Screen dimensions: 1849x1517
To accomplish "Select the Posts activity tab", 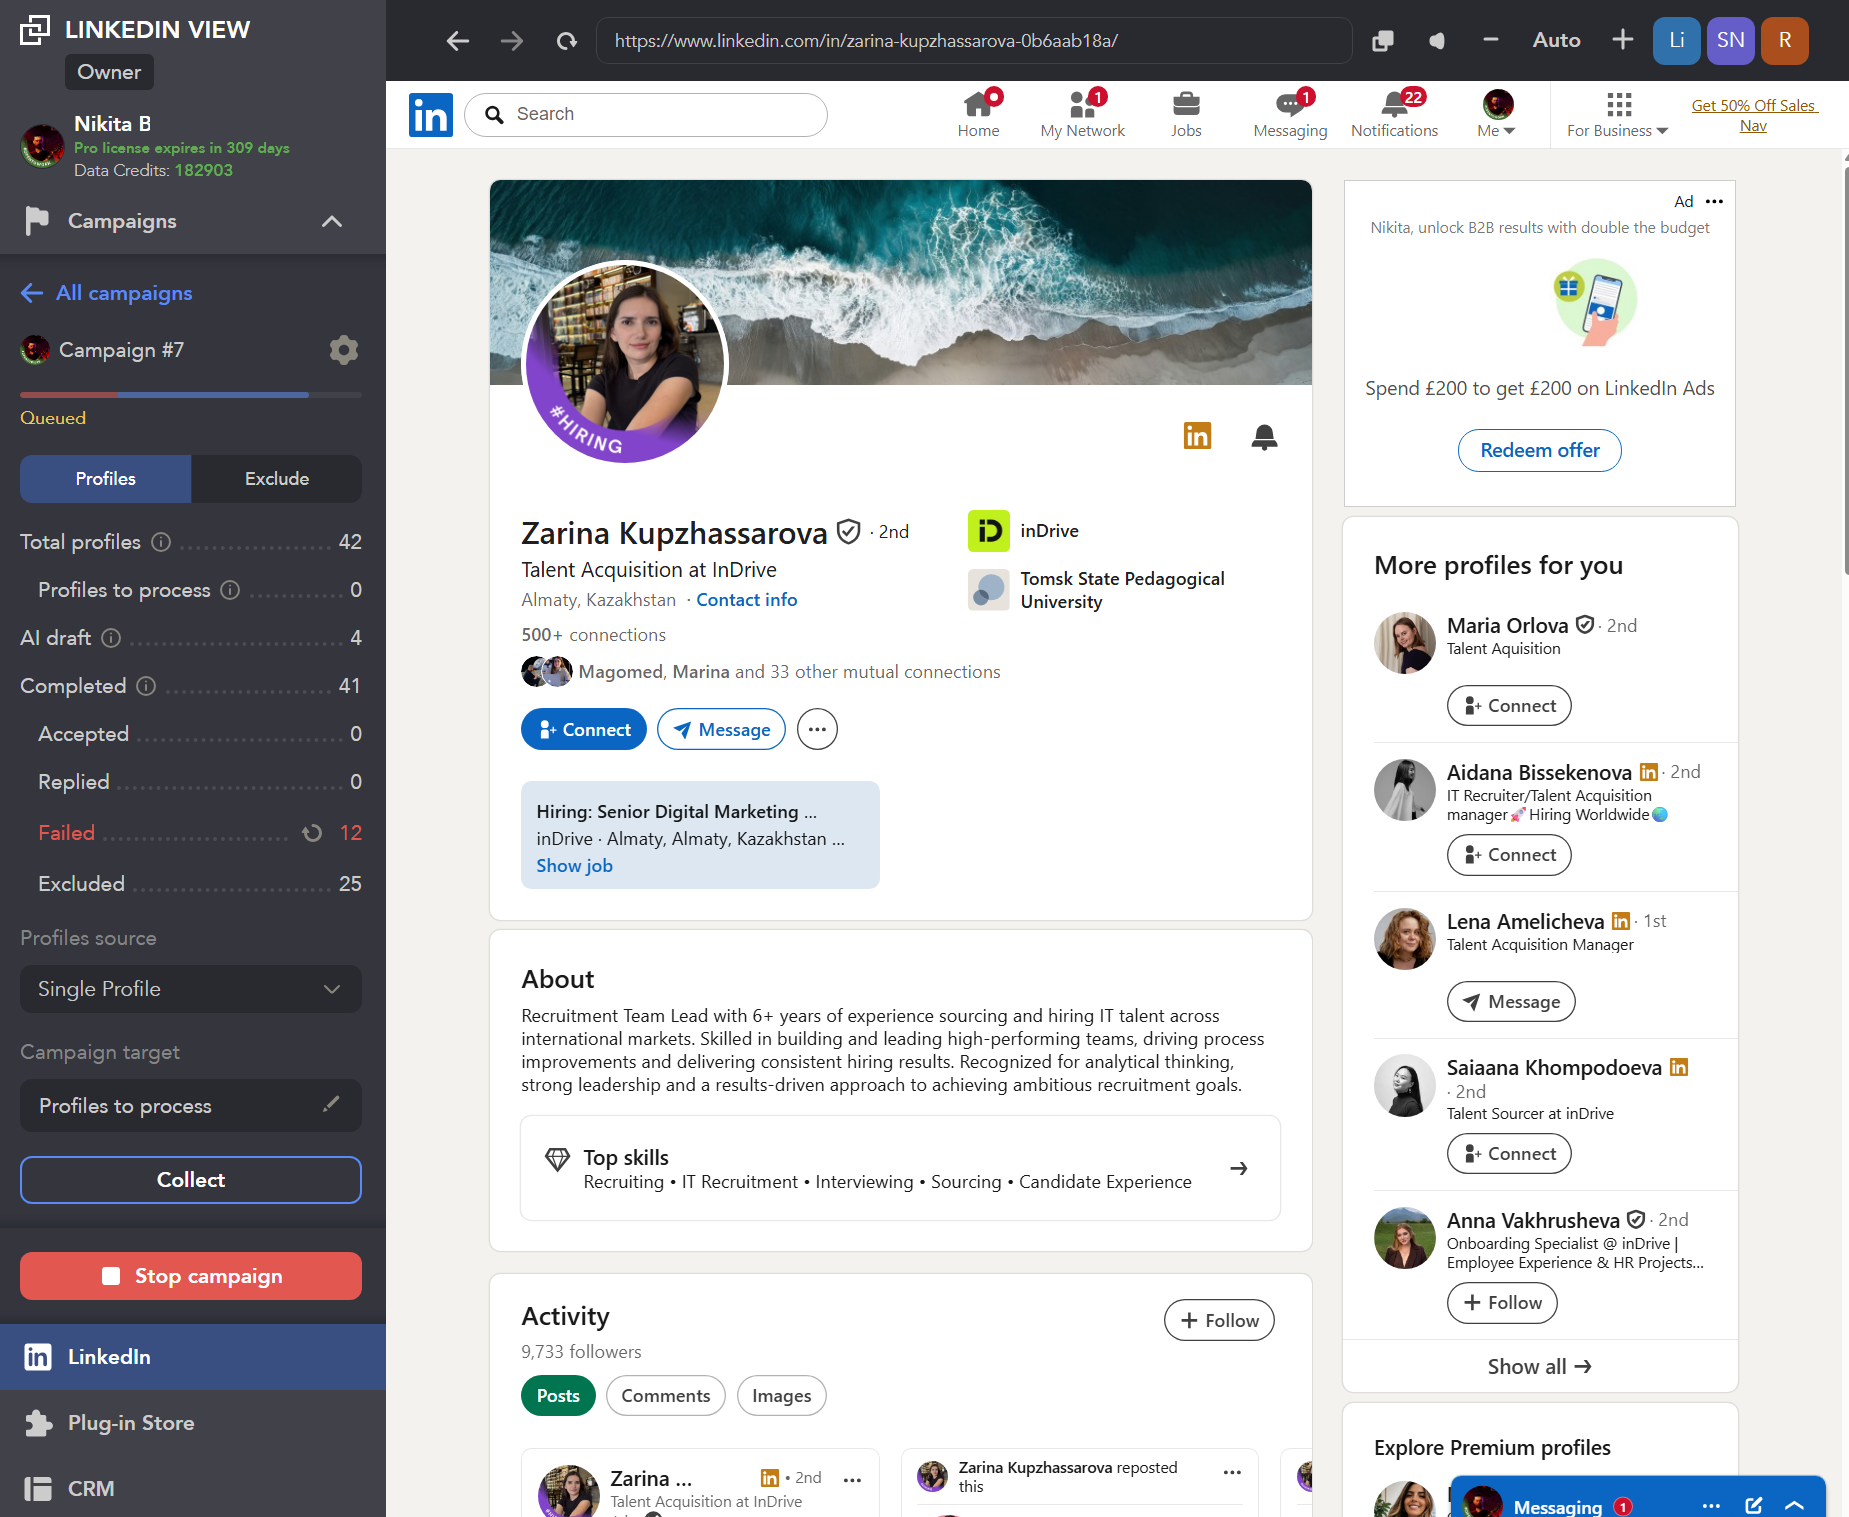I will tap(558, 1396).
